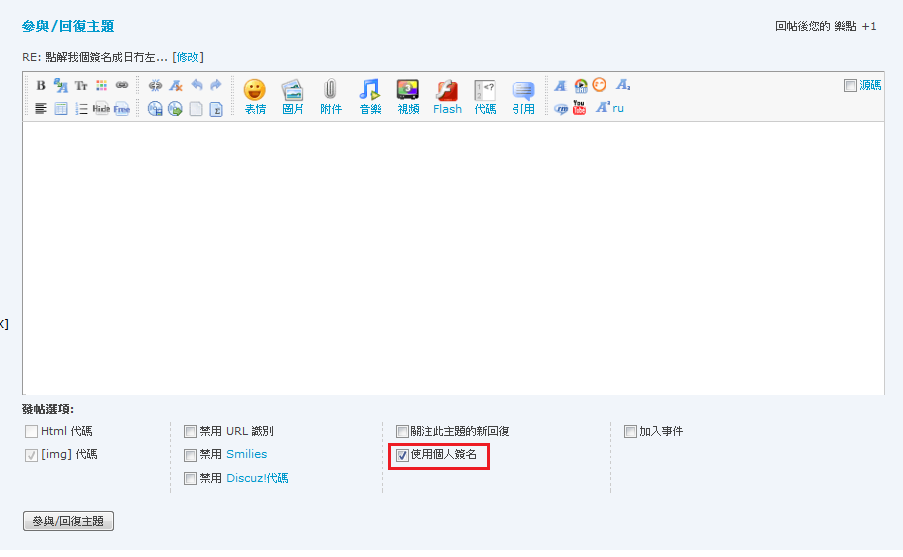903x557 pixels.
Task: Insert a YouTube video
Action: coord(579,108)
